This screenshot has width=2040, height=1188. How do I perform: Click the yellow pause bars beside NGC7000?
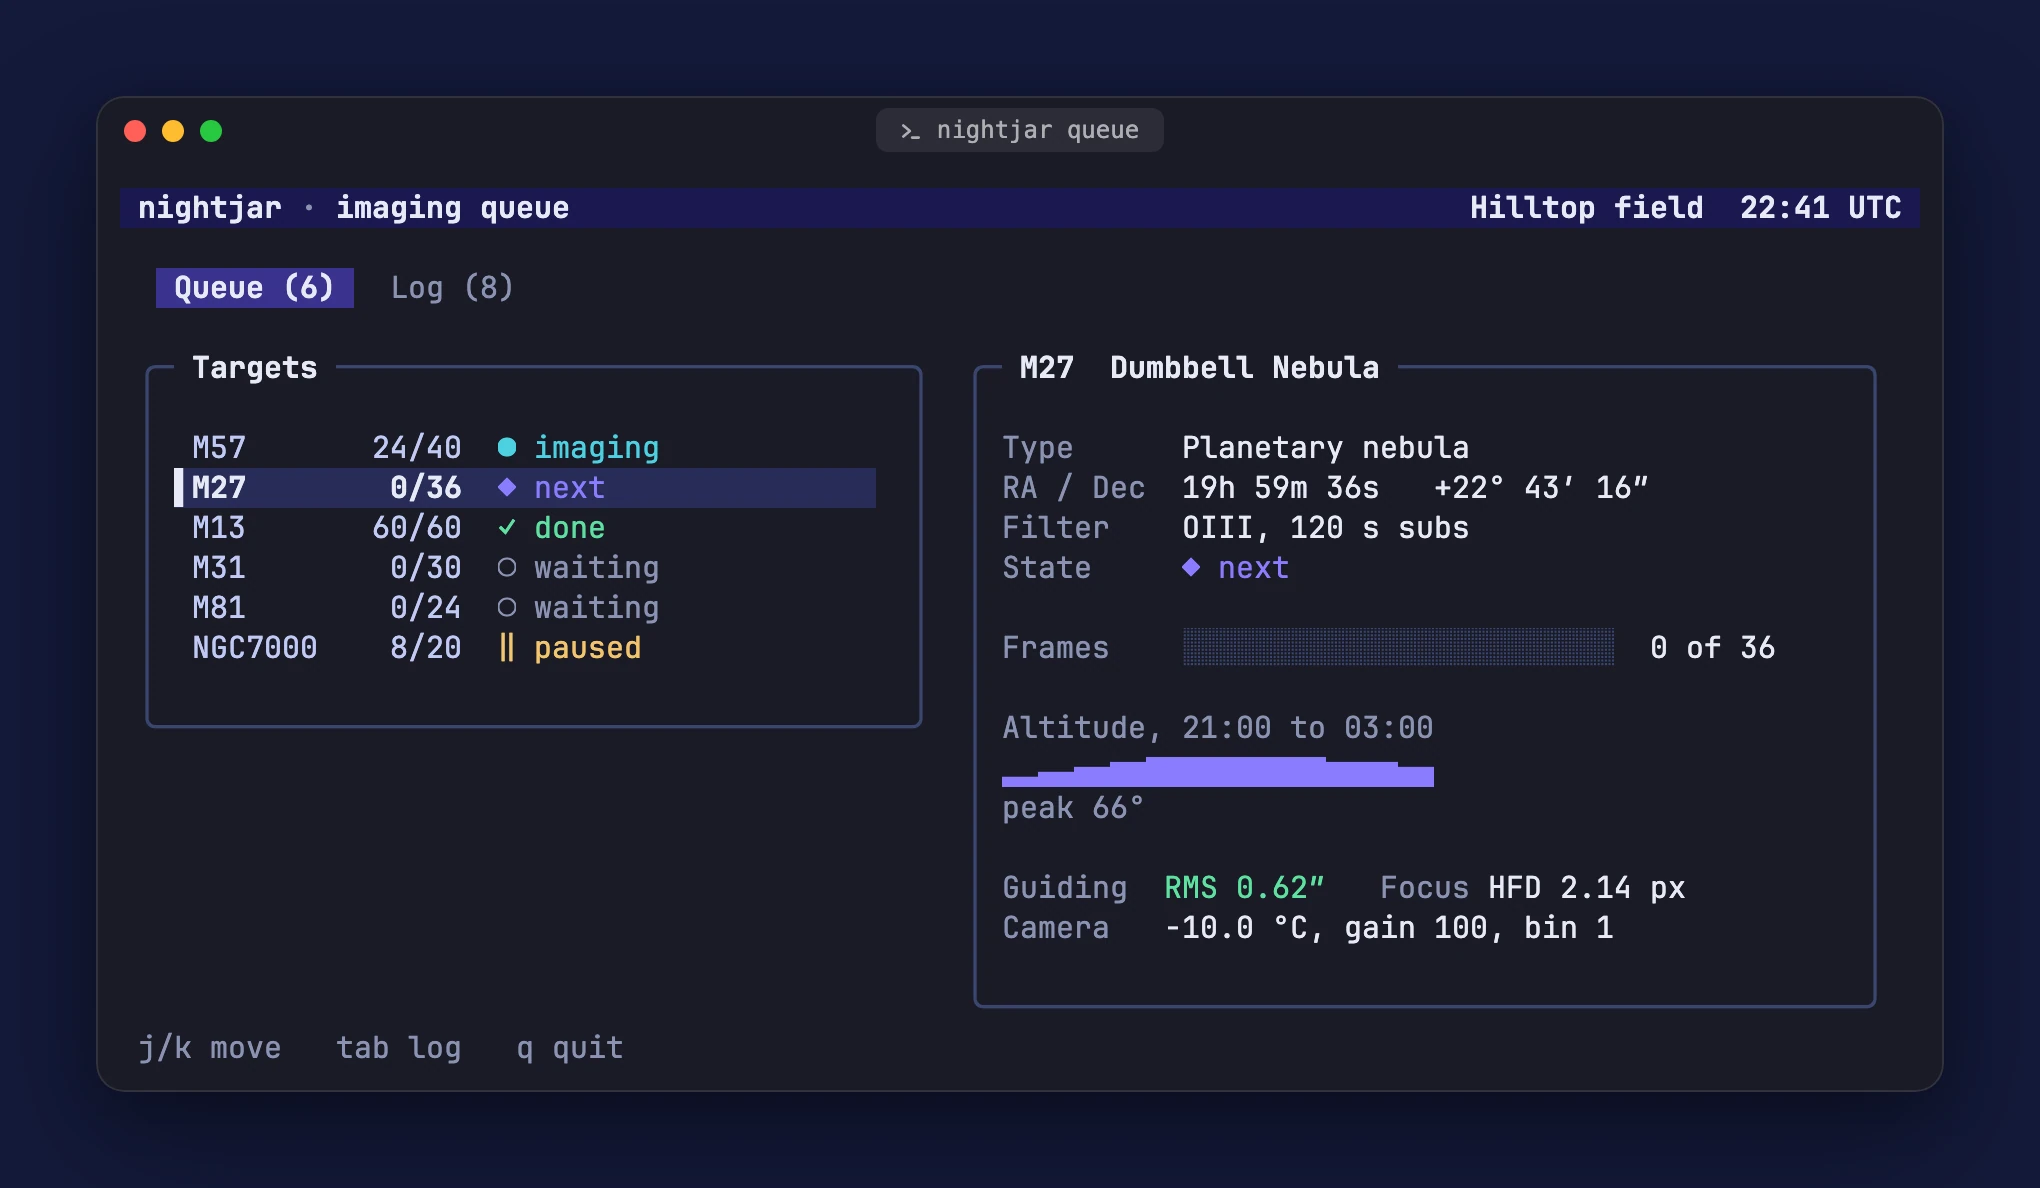pos(507,647)
